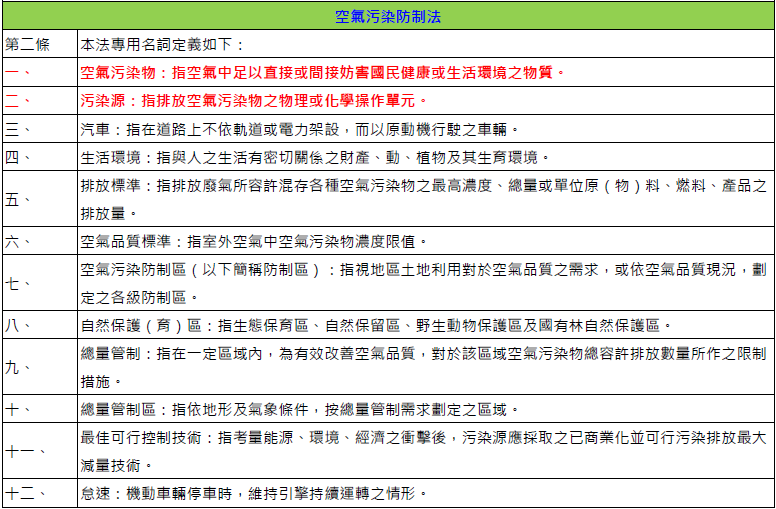Click the title 空氣污染防制法
776x509 pixels.
click(x=388, y=17)
